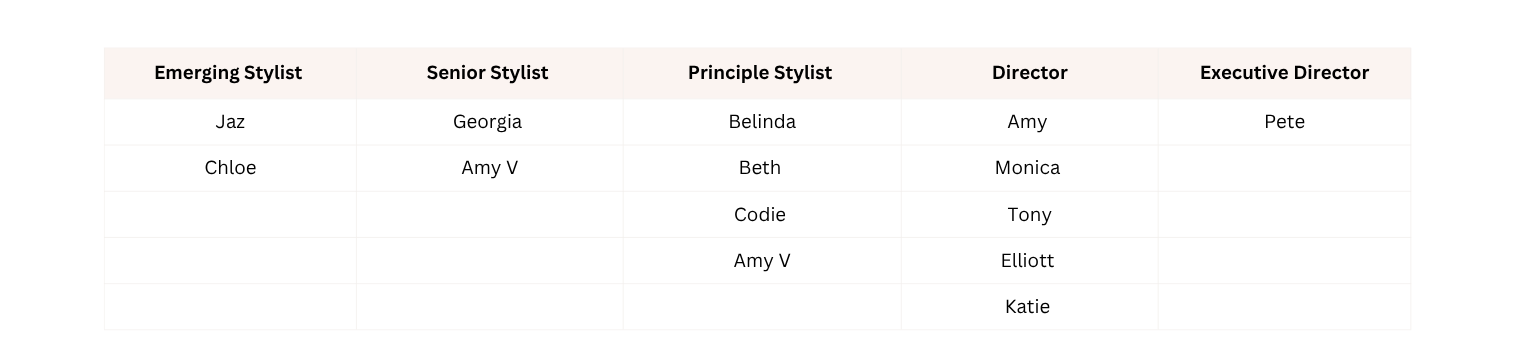Viewport: 1536px width, 361px height.
Task: Click the Pete cell
Action: (1285, 122)
